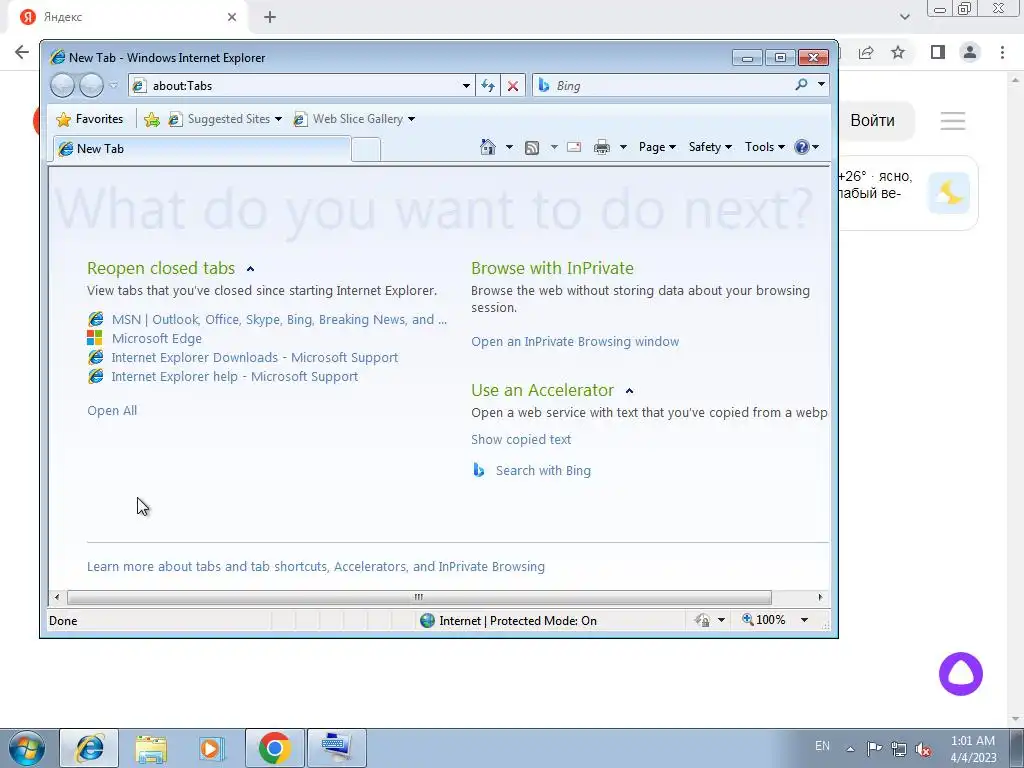Click the Chrome taskbar icon
Image resolution: width=1024 pixels, height=768 pixels.
(x=274, y=748)
